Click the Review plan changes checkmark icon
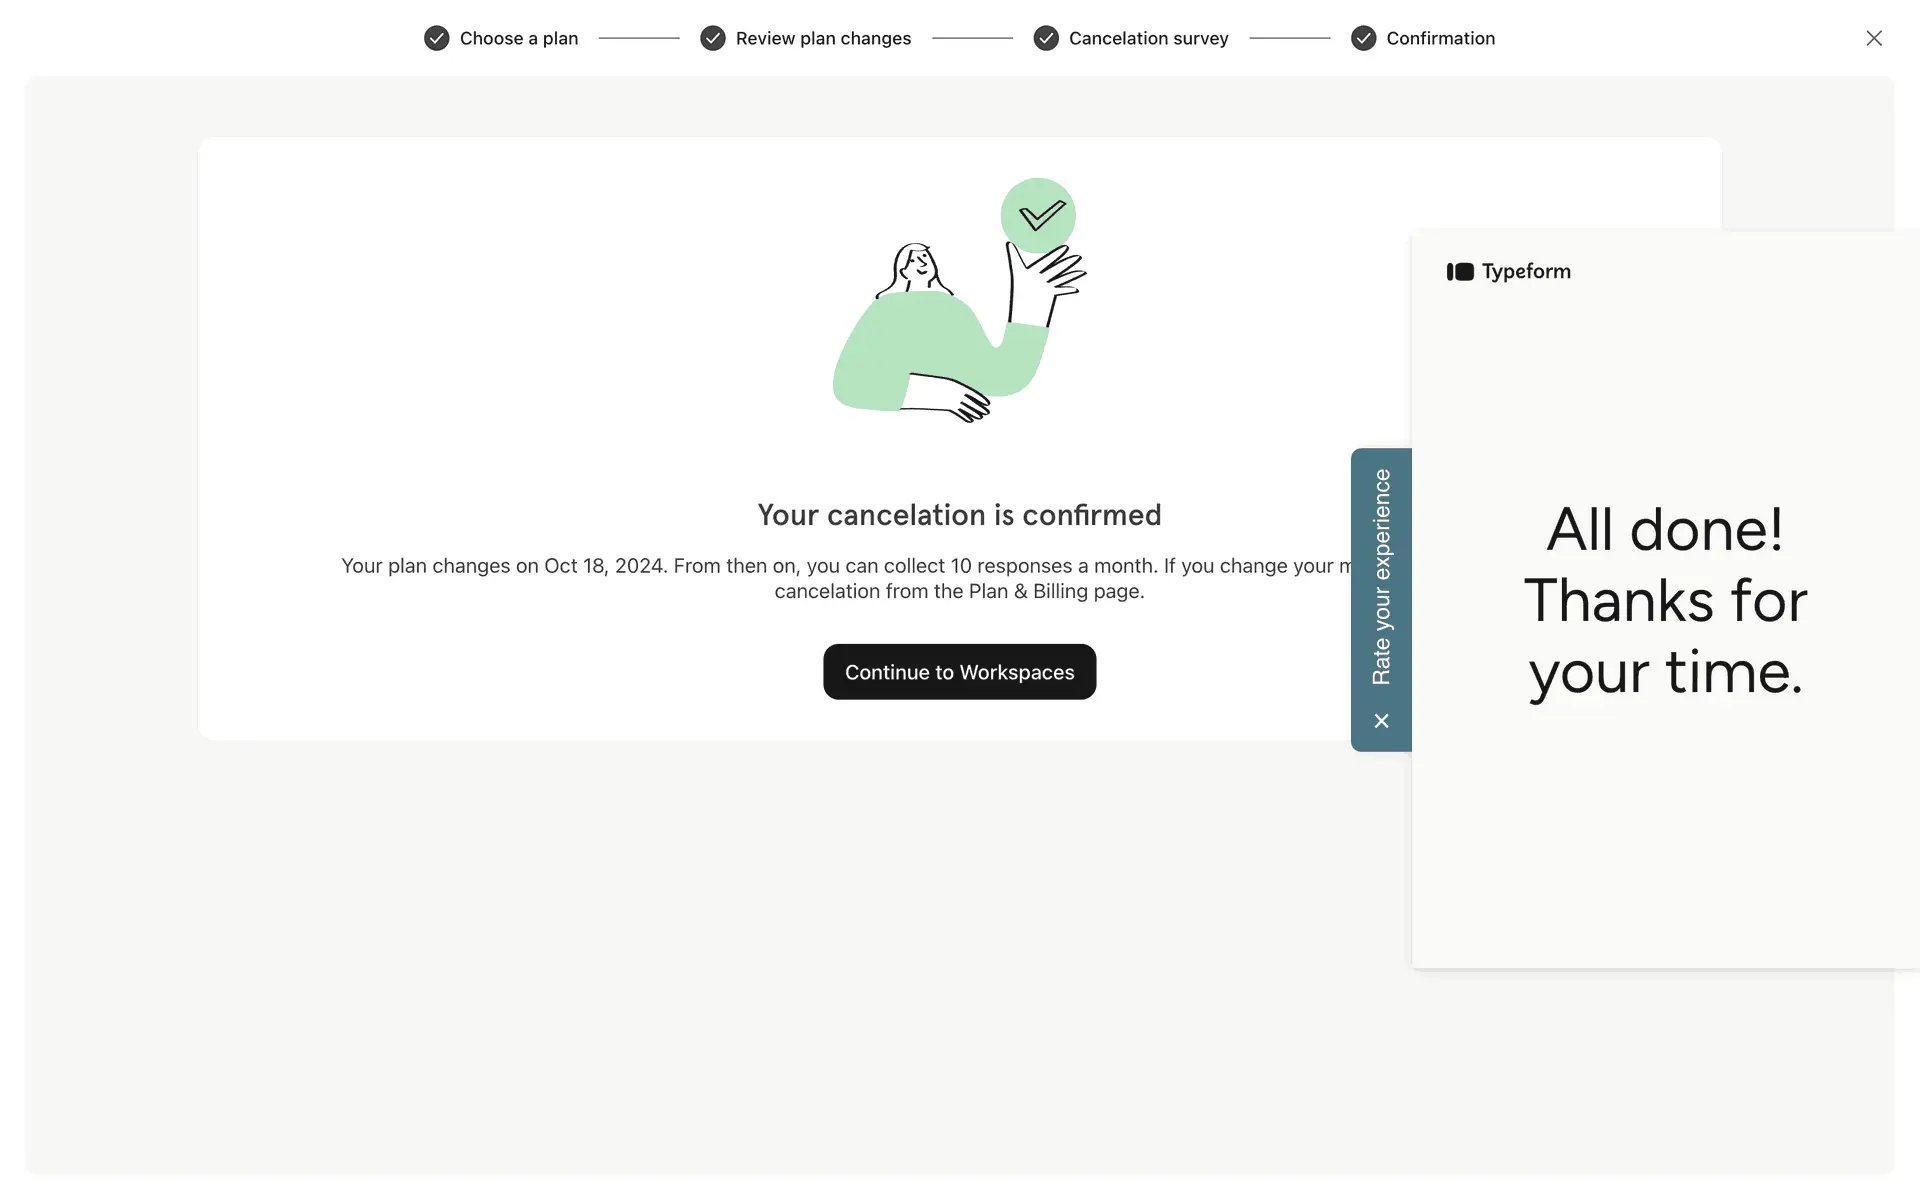The width and height of the screenshot is (1920, 1200). tap(712, 38)
